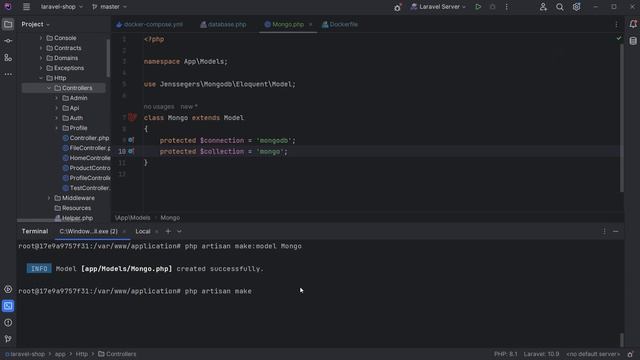The width and height of the screenshot is (640, 360).
Task: Click the \App\Models breadcrumb
Action: click(x=133, y=218)
